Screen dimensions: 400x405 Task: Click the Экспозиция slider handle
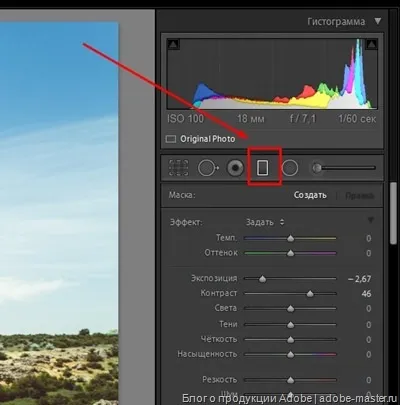click(263, 279)
